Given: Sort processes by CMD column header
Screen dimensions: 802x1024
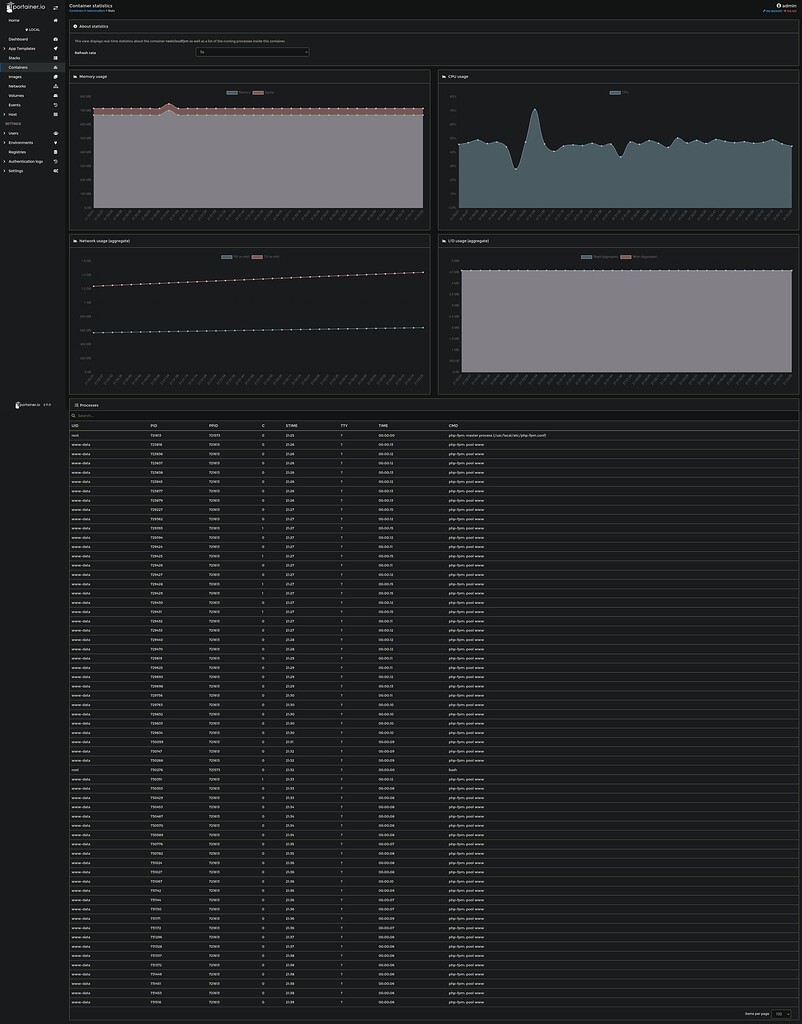Looking at the screenshot, I should 453,426.
